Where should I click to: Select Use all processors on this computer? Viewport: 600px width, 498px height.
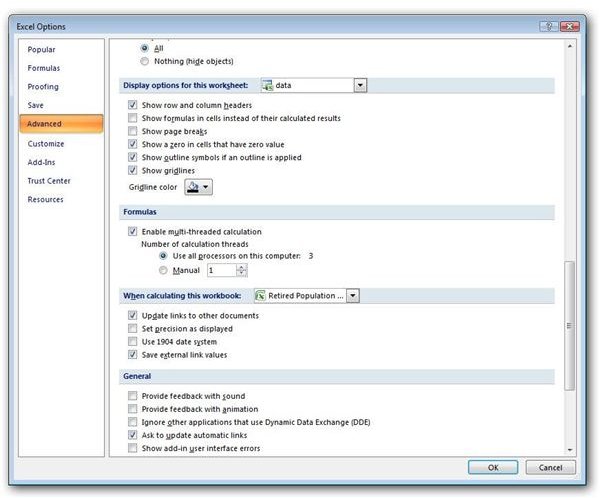tap(163, 256)
